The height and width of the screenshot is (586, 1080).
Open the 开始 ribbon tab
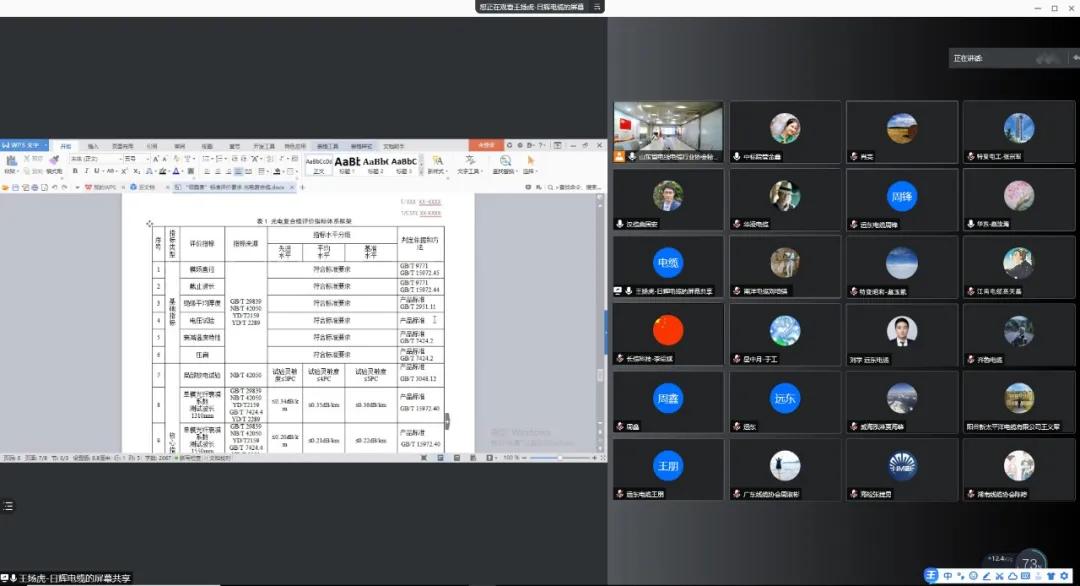click(x=65, y=146)
